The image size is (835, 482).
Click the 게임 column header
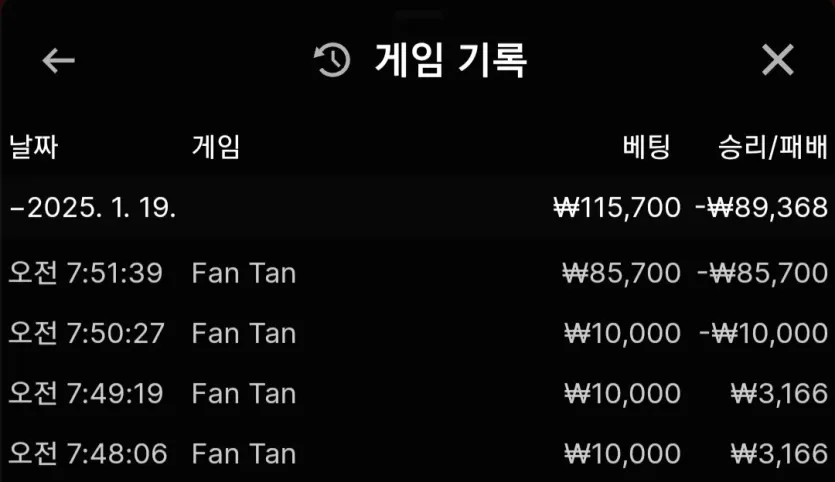pyautogui.click(x=216, y=147)
